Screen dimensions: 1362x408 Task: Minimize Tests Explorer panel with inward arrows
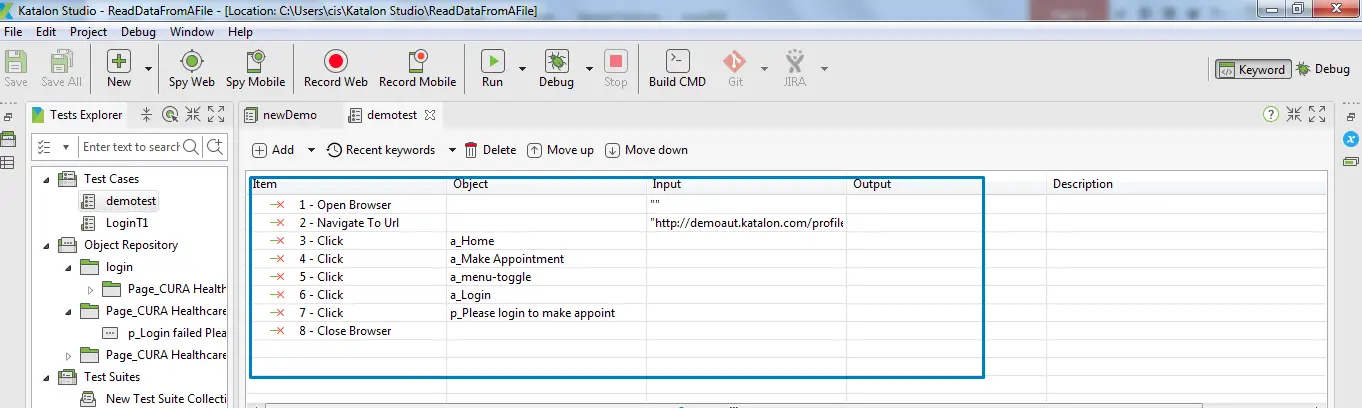193,115
